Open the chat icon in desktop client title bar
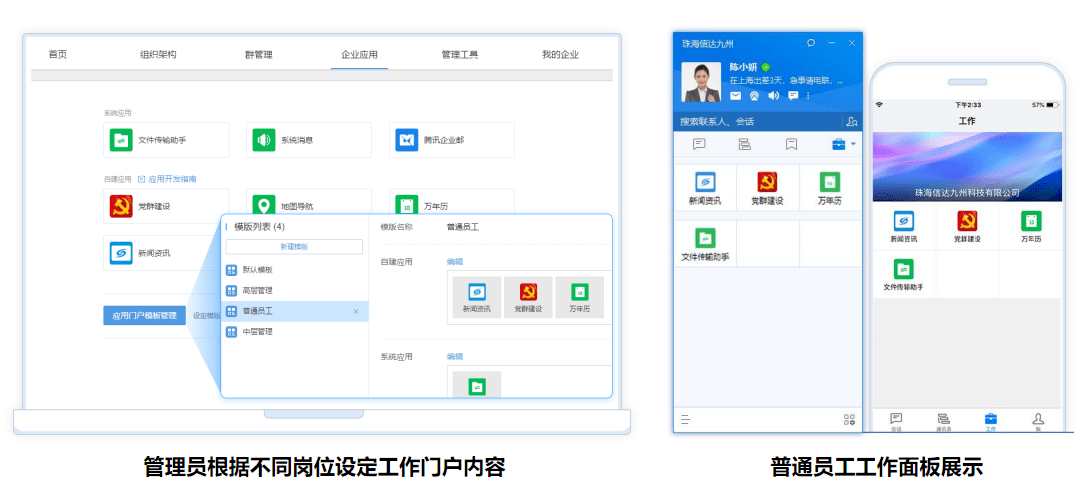Image resolution: width=1091 pixels, height=486 pixels. click(811, 42)
